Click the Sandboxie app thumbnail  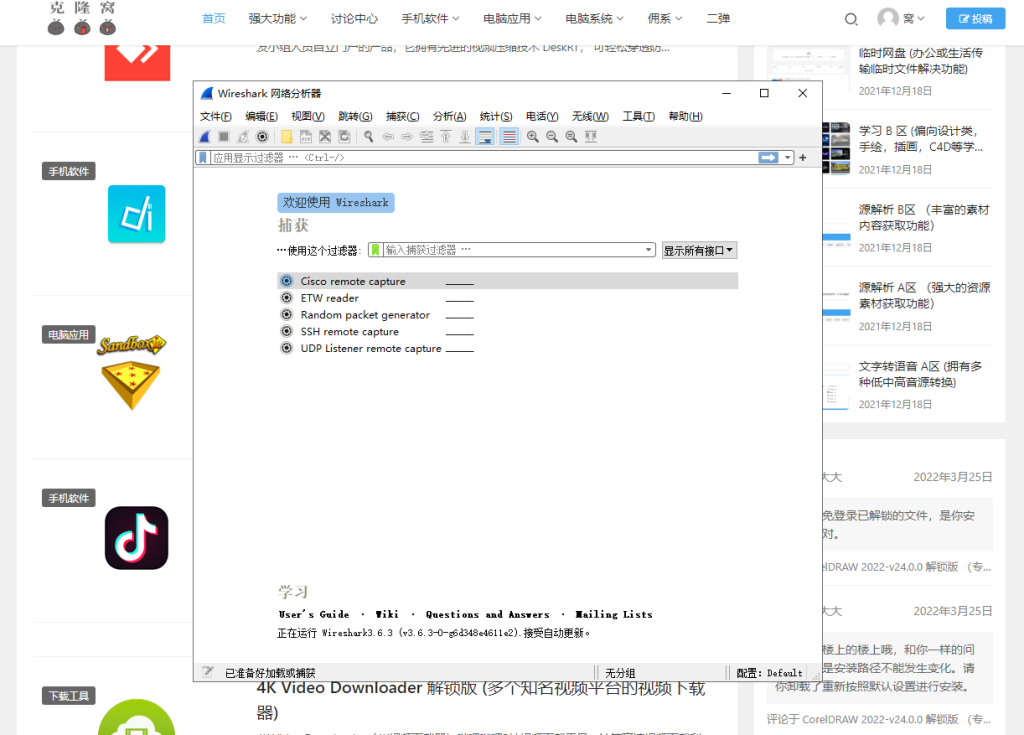click(131, 372)
